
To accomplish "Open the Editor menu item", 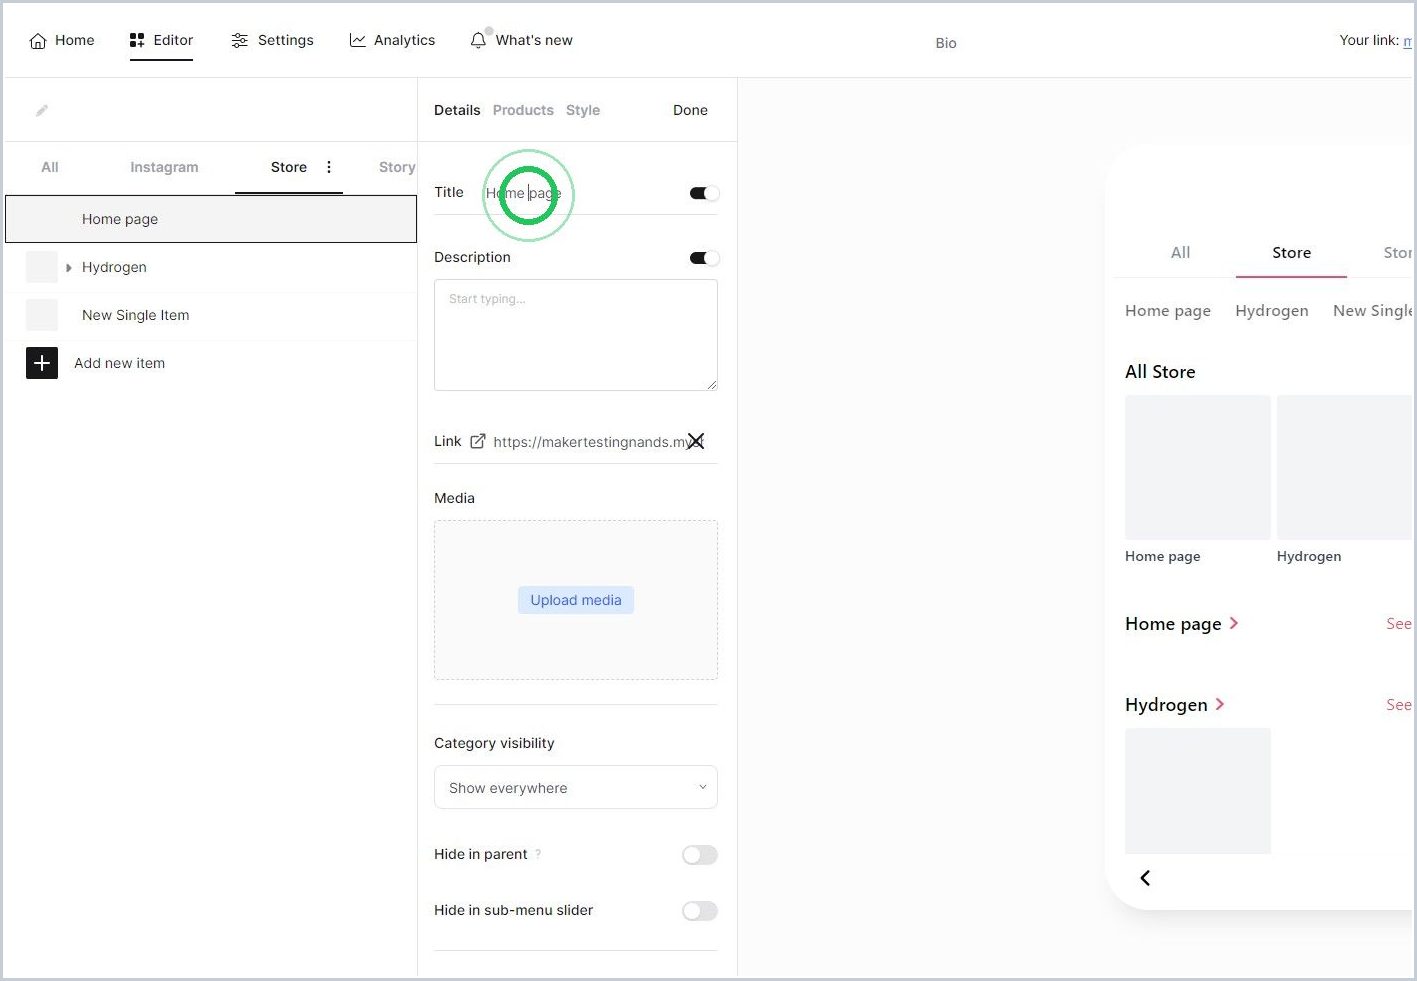I will (161, 40).
